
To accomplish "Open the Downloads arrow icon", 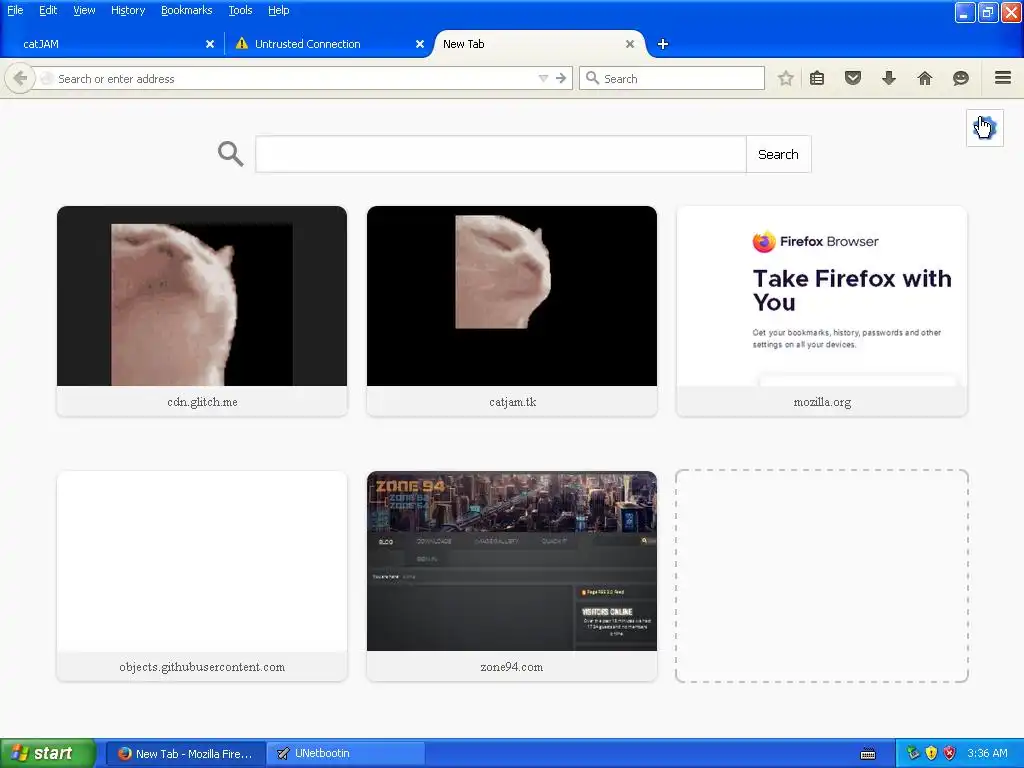I will pyautogui.click(x=889, y=78).
